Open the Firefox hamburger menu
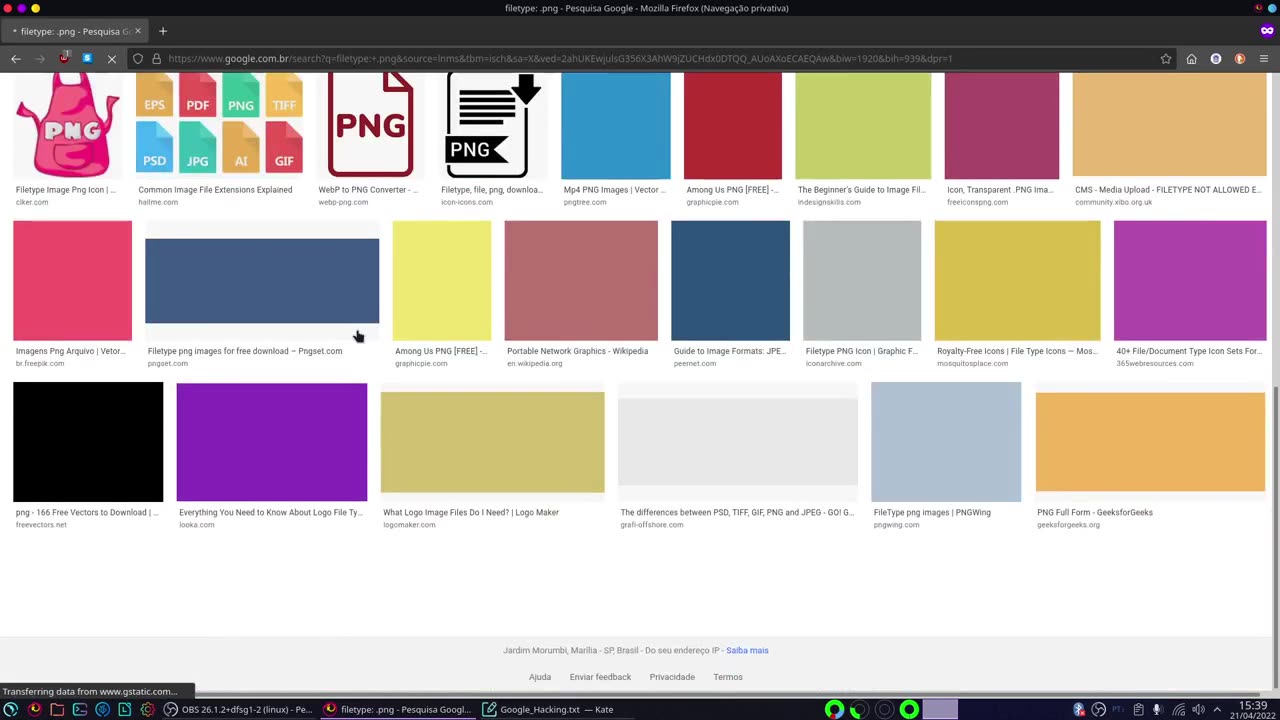The width and height of the screenshot is (1280, 720). click(1264, 59)
